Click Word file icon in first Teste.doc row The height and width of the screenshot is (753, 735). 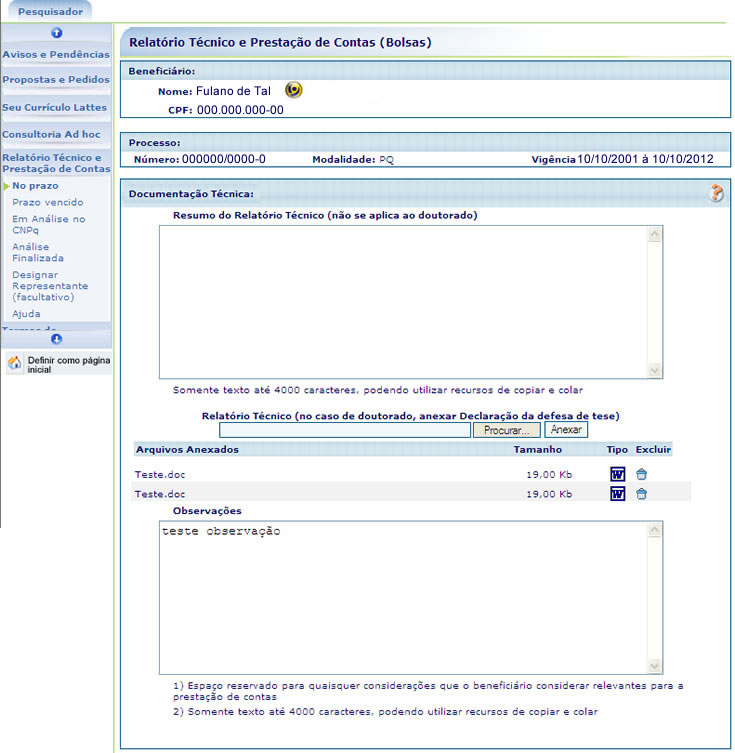point(617,474)
